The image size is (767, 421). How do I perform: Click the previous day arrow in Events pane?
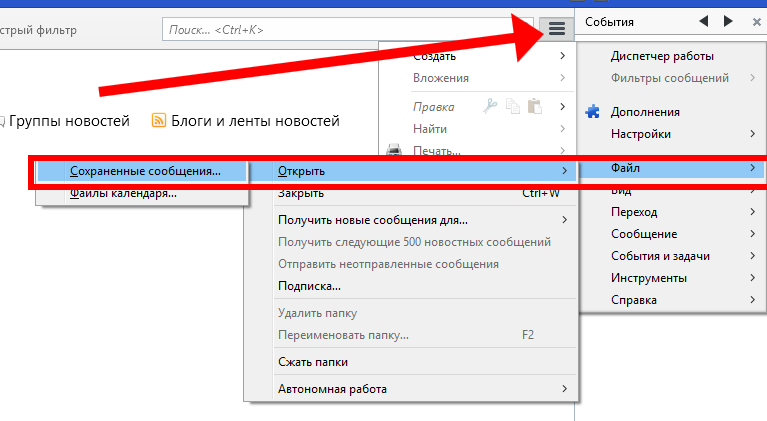(x=704, y=21)
